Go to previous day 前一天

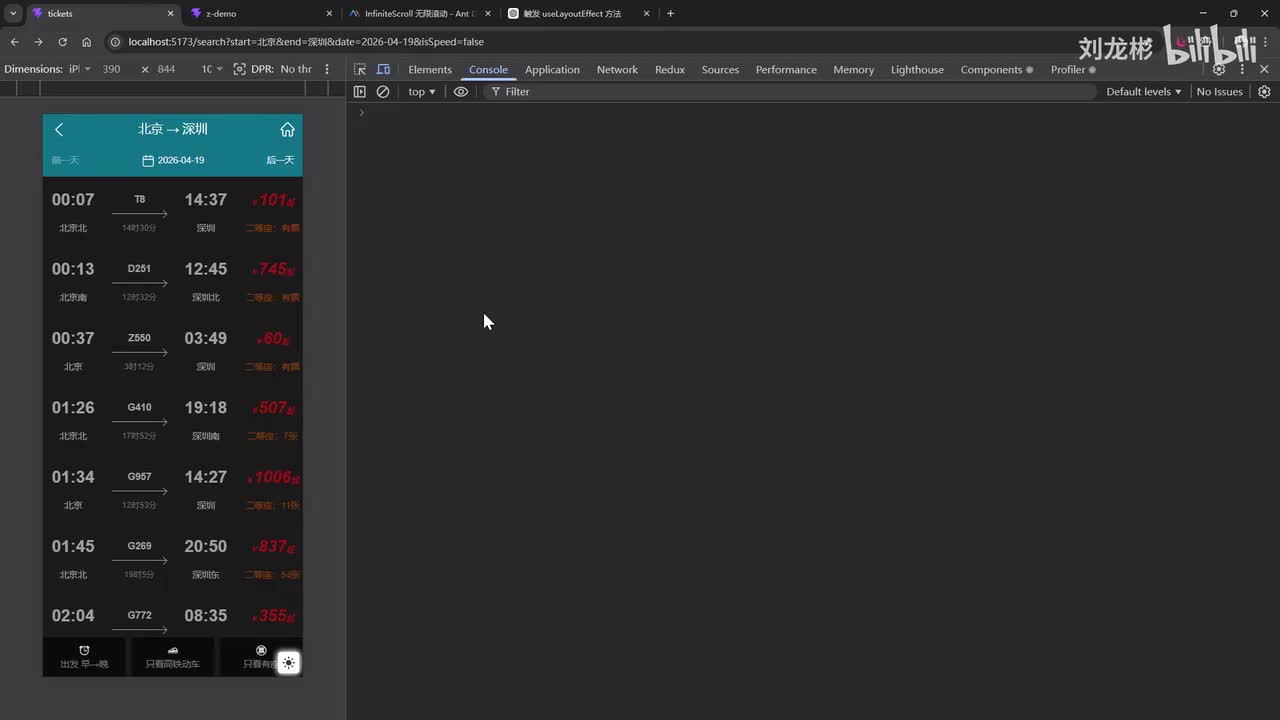pos(65,160)
